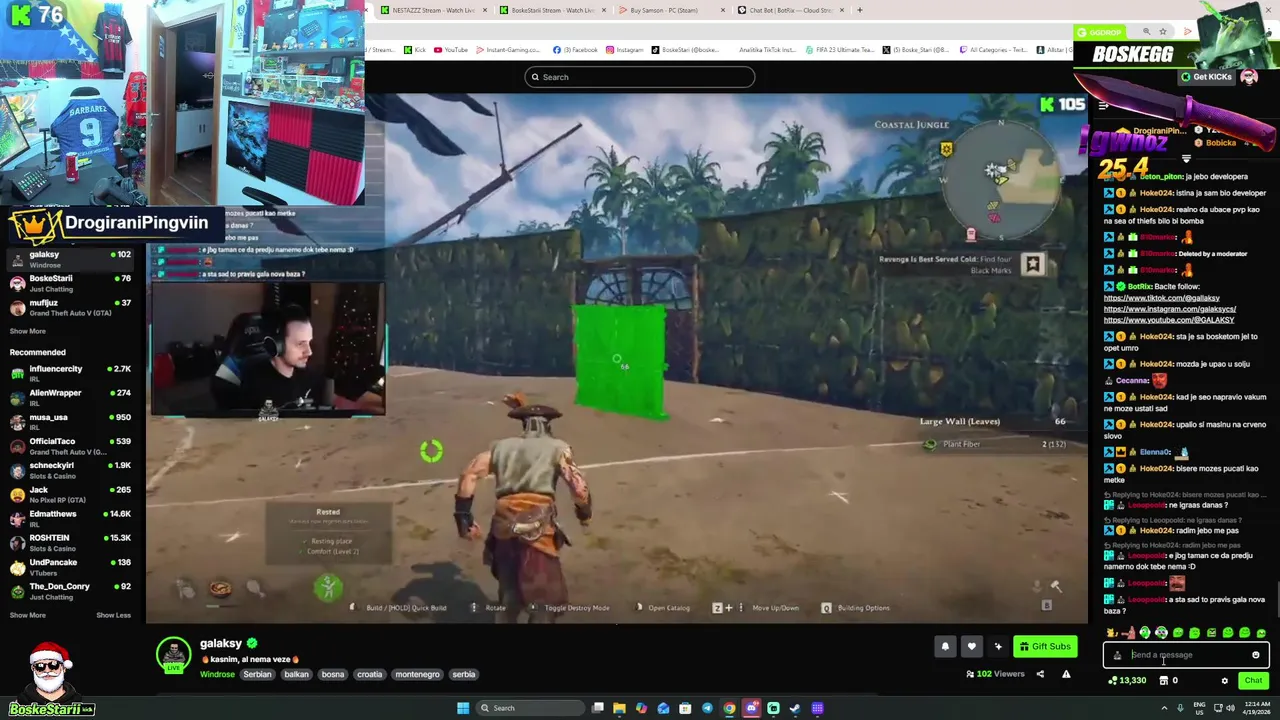Click the Gift Subs button

pyautogui.click(x=1045, y=647)
